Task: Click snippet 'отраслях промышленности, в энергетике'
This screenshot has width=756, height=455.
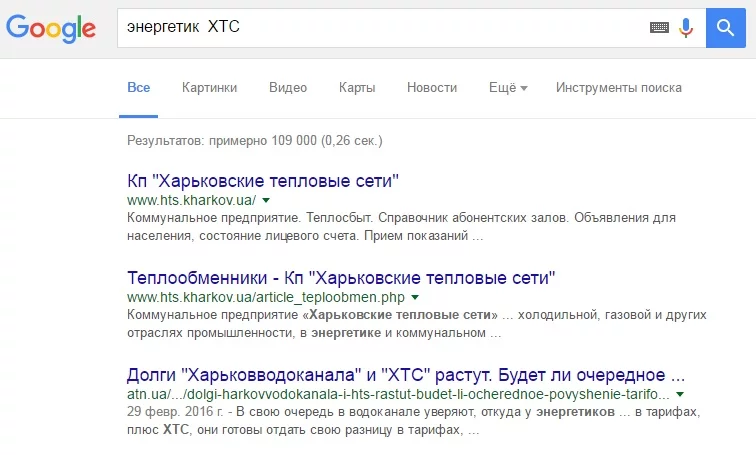Action: click(x=254, y=333)
